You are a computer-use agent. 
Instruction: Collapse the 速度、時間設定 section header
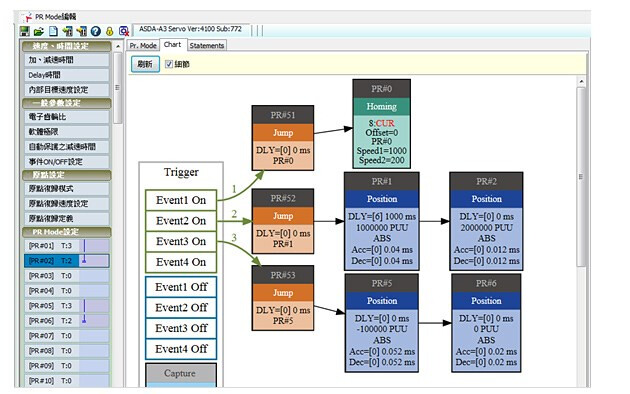click(67, 46)
